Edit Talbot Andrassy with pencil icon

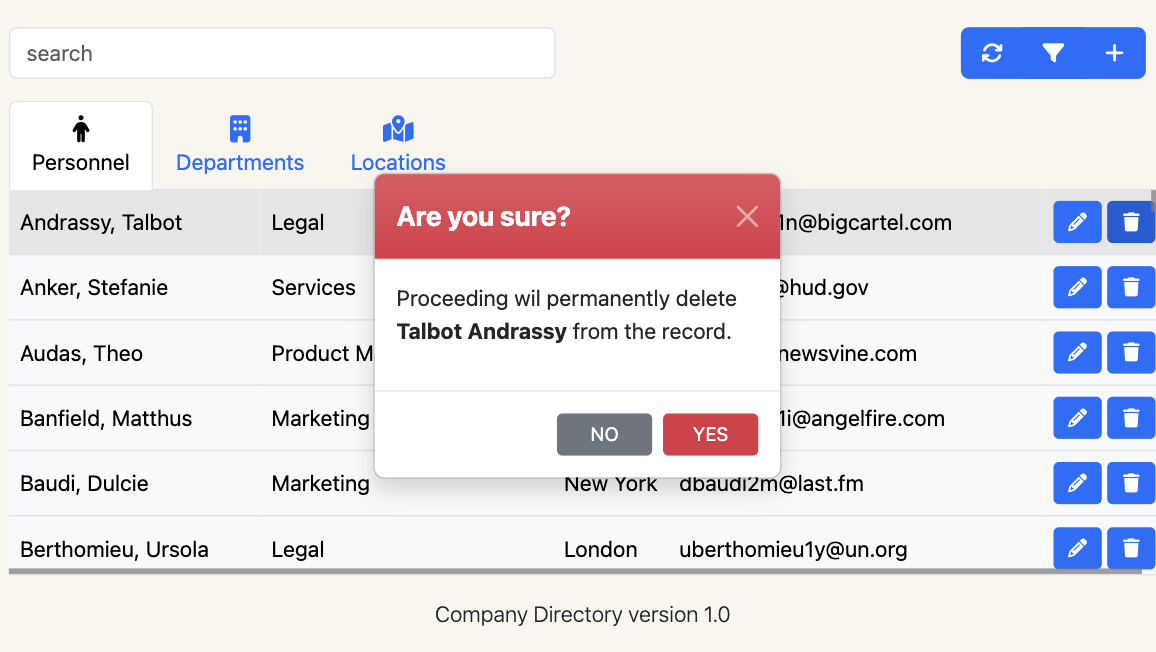1077,222
